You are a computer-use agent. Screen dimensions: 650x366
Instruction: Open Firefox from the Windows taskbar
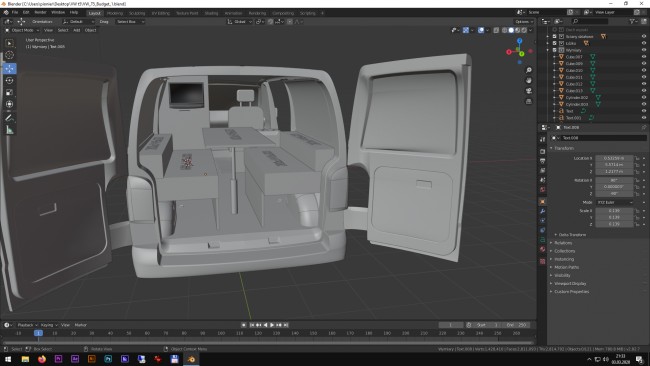(42, 359)
